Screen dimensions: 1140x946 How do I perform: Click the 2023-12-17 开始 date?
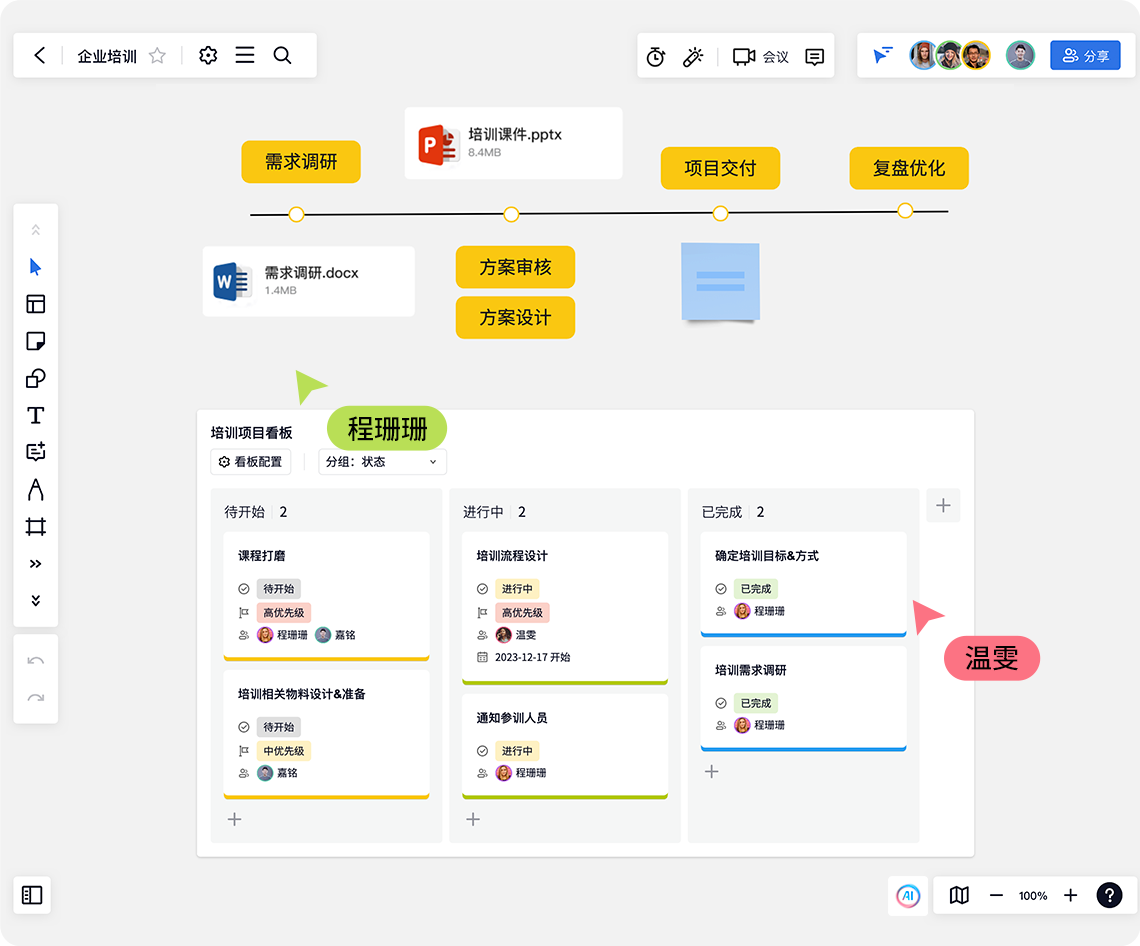[x=532, y=657]
